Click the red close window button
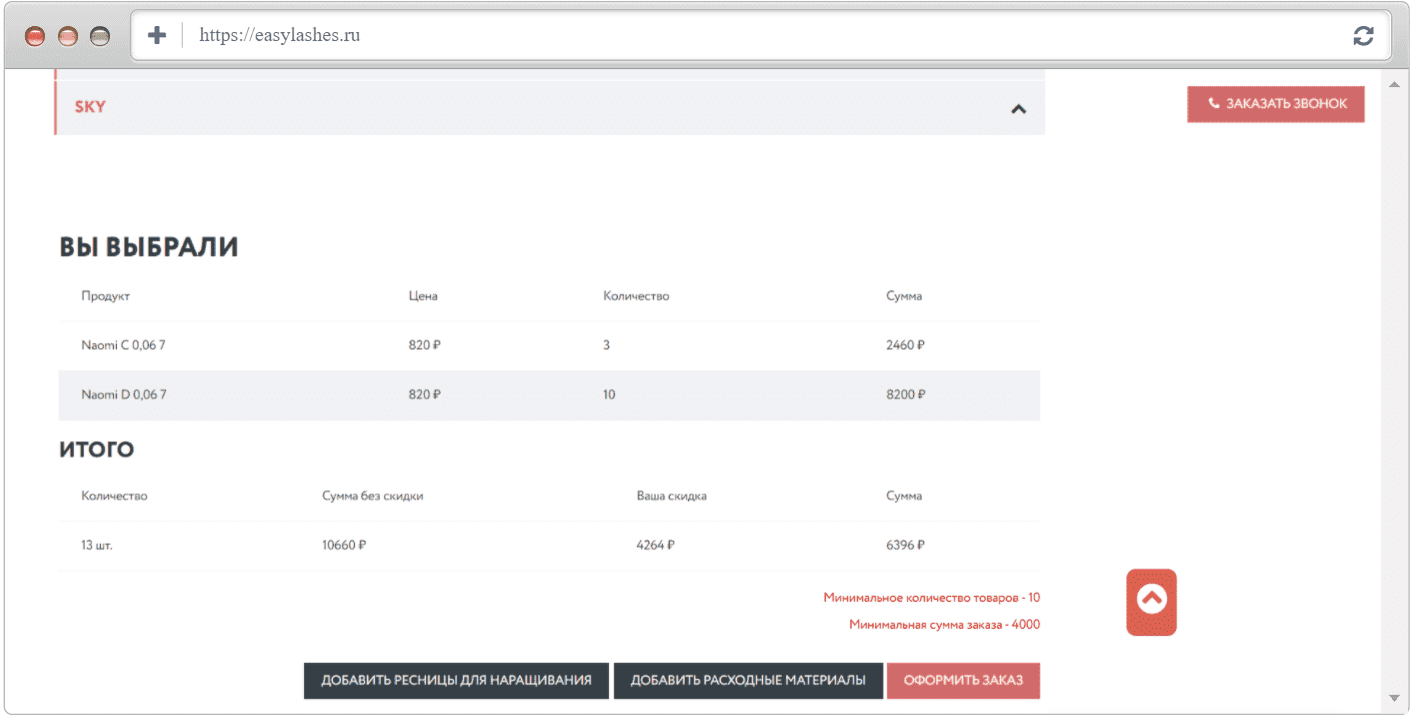Screen dimensions: 1413x720 (x=35, y=37)
